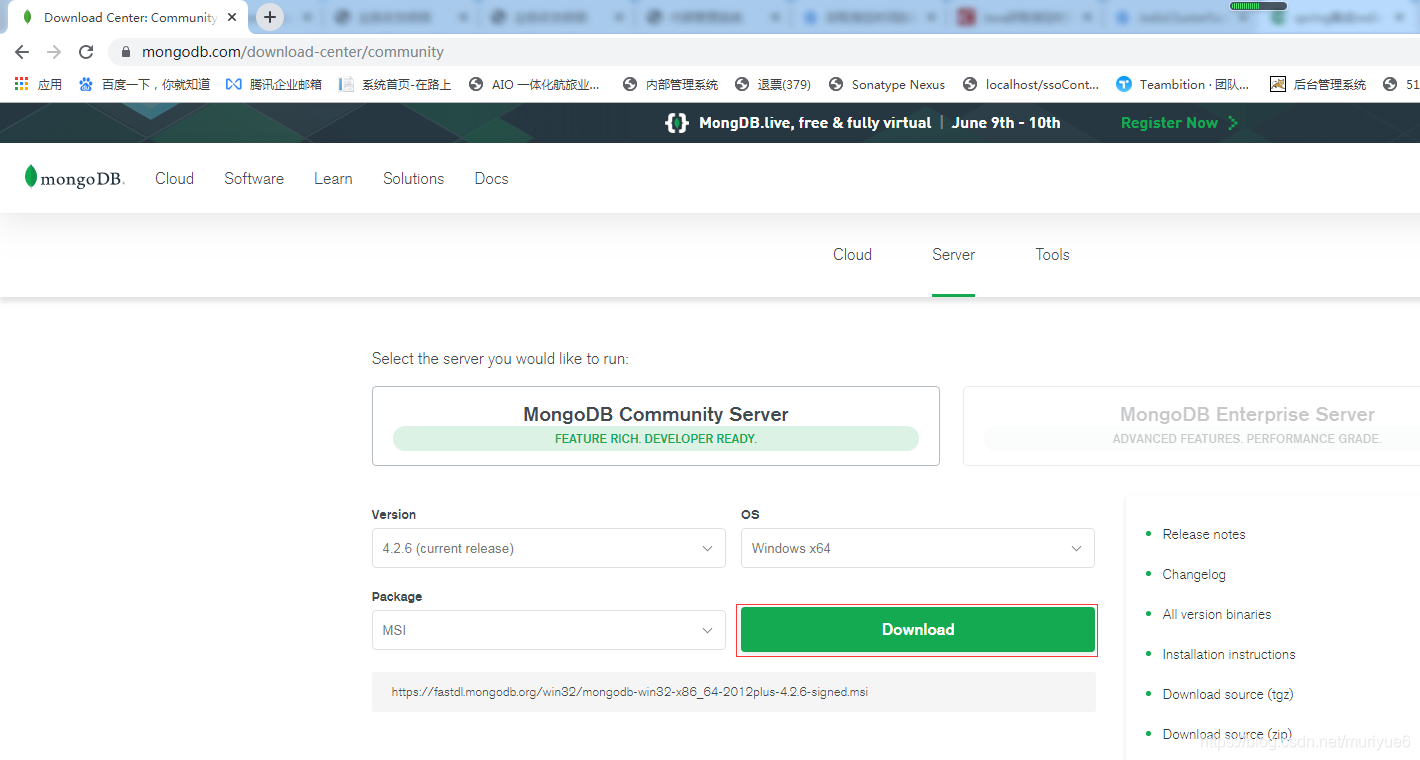Image resolution: width=1420 pixels, height=760 pixels.
Task: Open the Version dropdown showing 4.2.6
Action: tap(548, 548)
